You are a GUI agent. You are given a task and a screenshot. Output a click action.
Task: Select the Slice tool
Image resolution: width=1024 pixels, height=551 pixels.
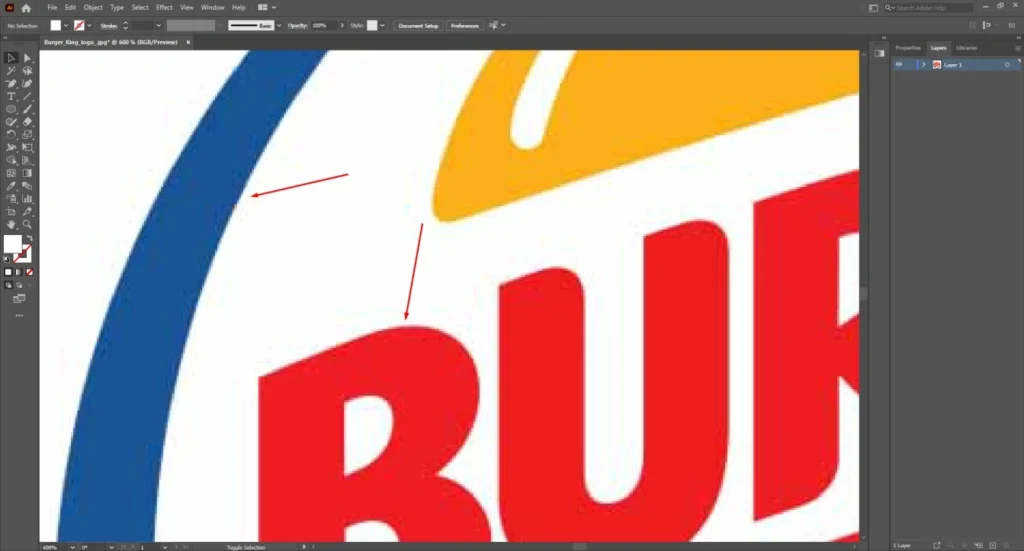(x=27, y=212)
